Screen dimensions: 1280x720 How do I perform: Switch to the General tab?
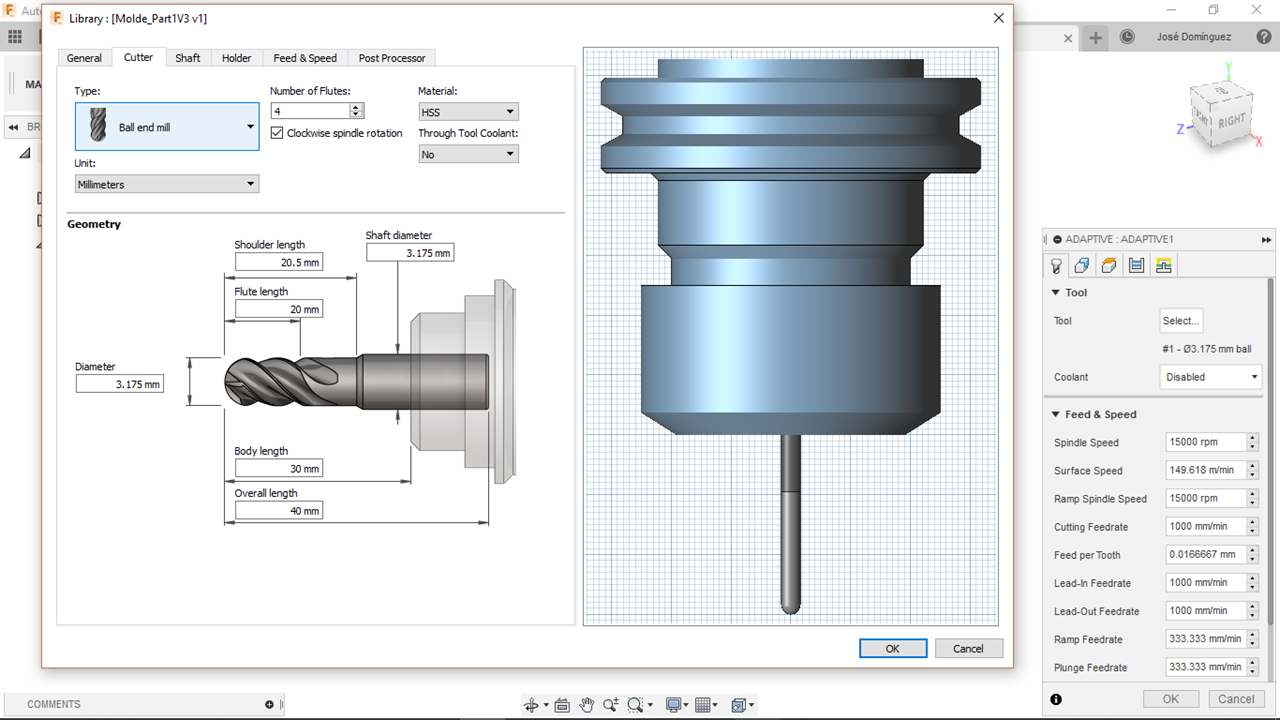[x=84, y=58]
